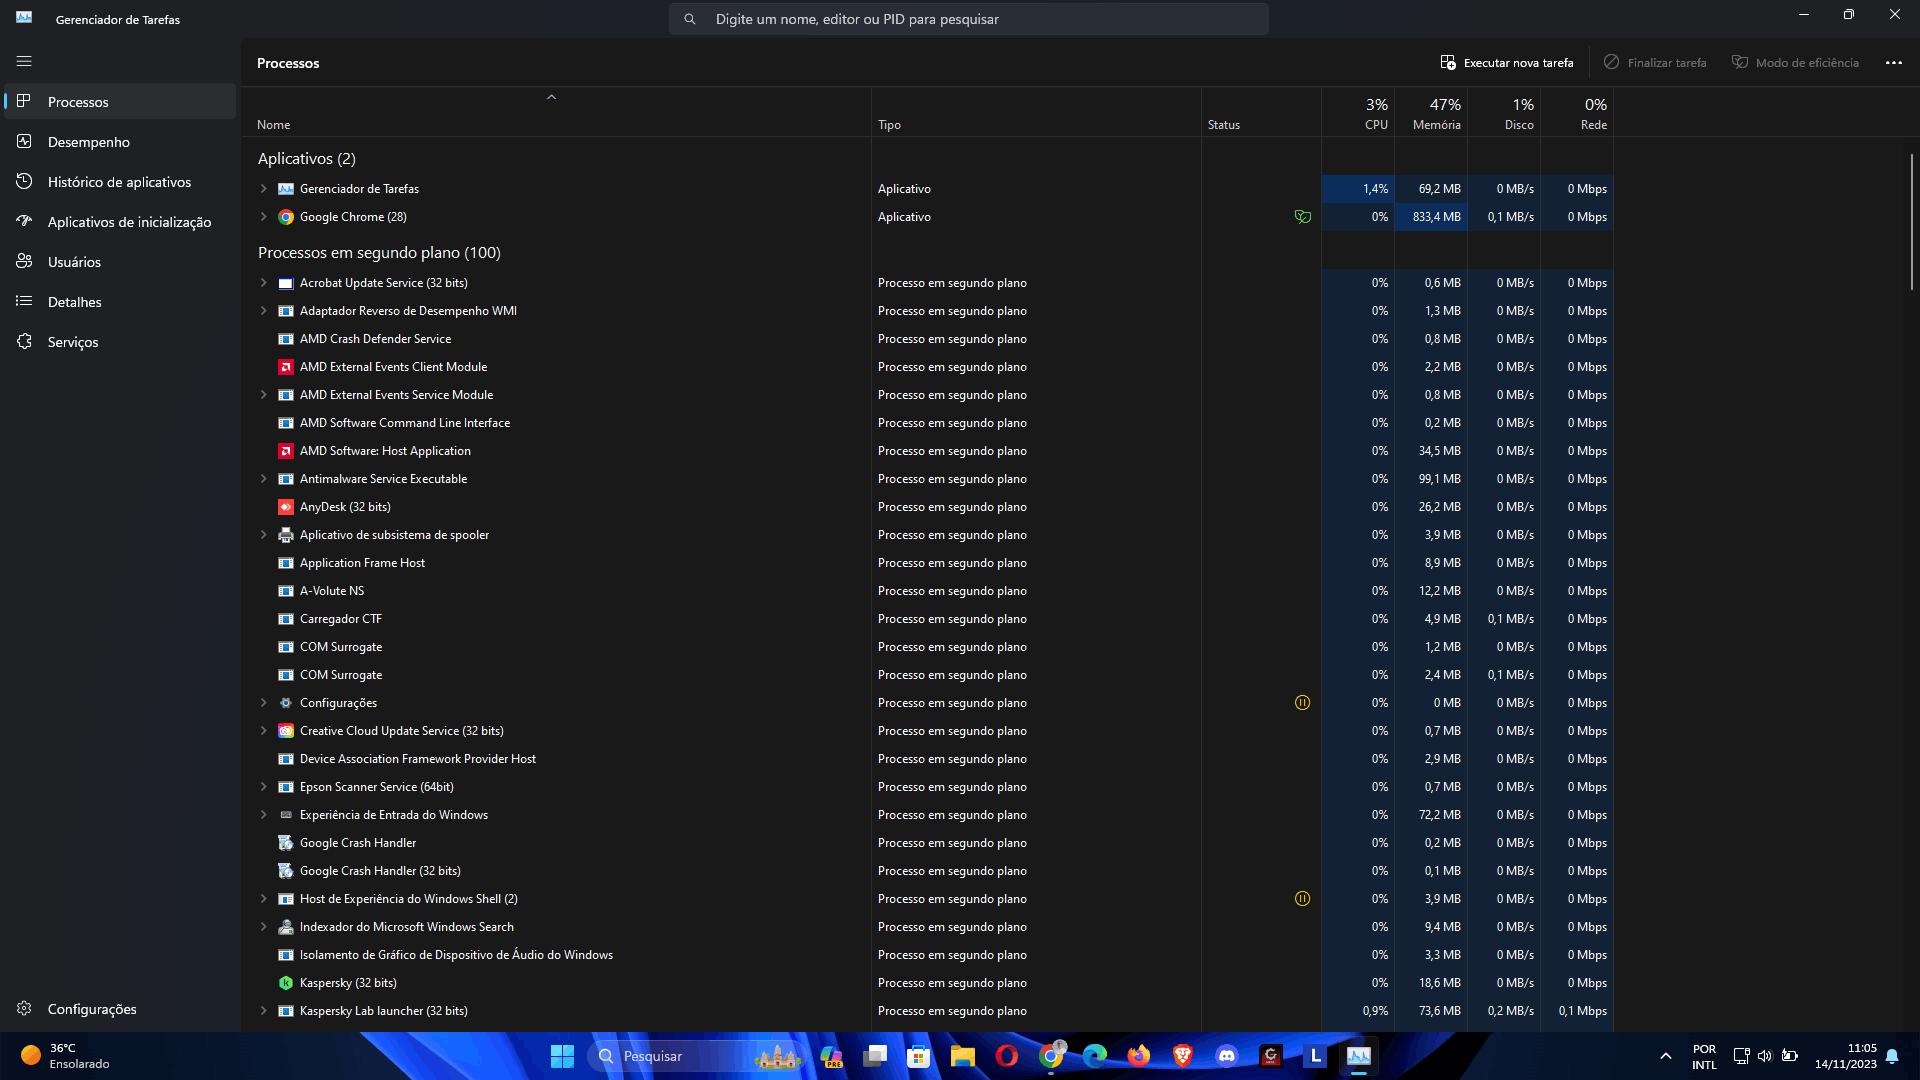Select the Kaspersky (32 bits) process icon
Image resolution: width=1920 pixels, height=1080 pixels.
286,983
